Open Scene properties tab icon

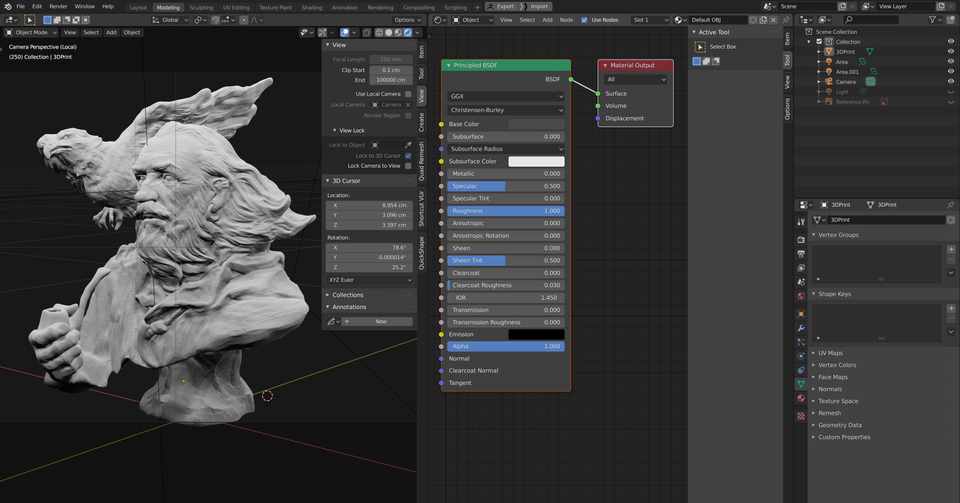(x=801, y=282)
